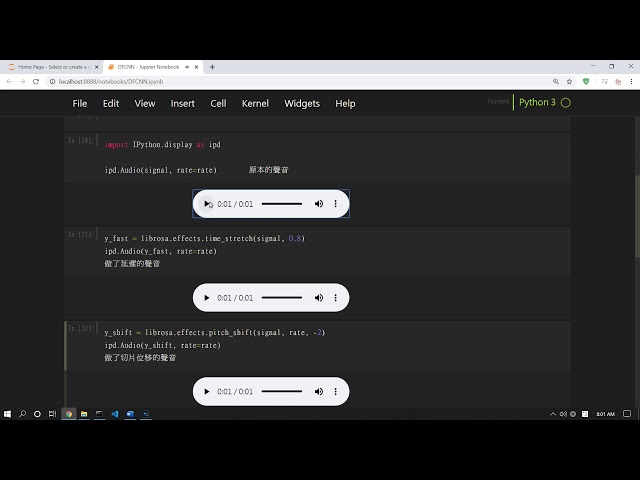
Task: Select the time_stretch code cell In [21]
Action: [317, 251]
